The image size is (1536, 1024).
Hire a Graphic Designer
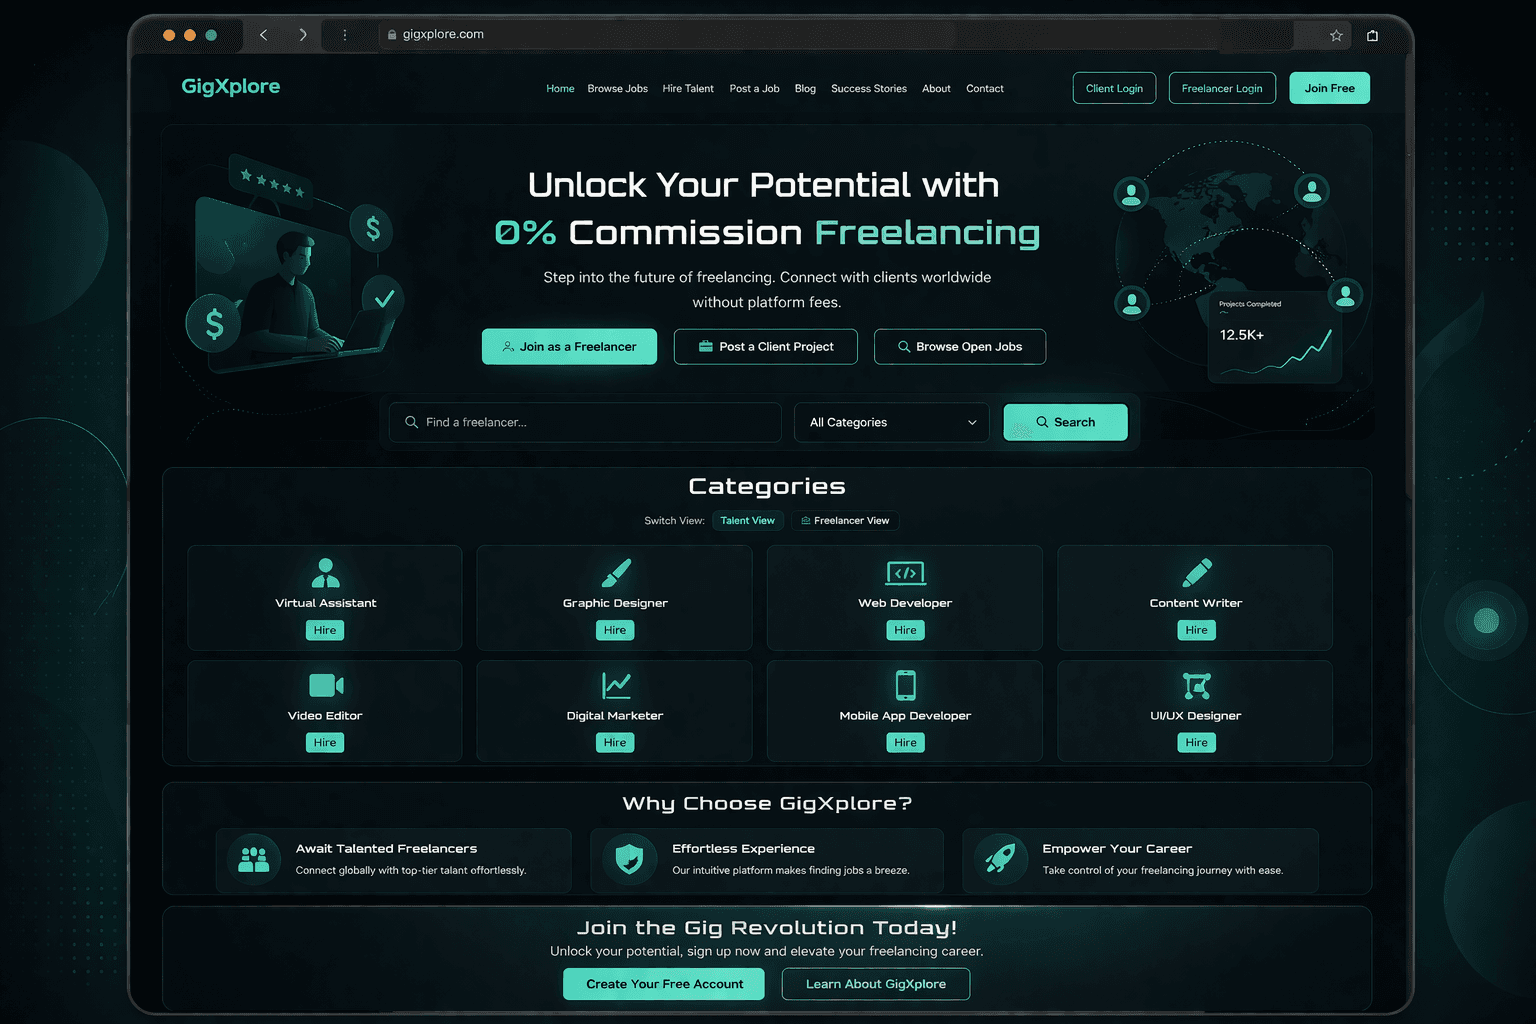[615, 630]
